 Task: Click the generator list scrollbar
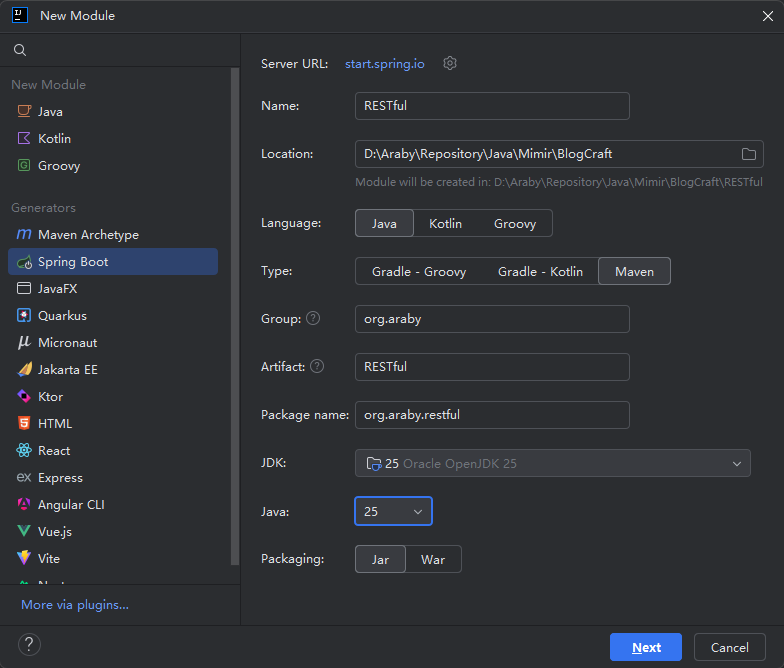coord(234,317)
